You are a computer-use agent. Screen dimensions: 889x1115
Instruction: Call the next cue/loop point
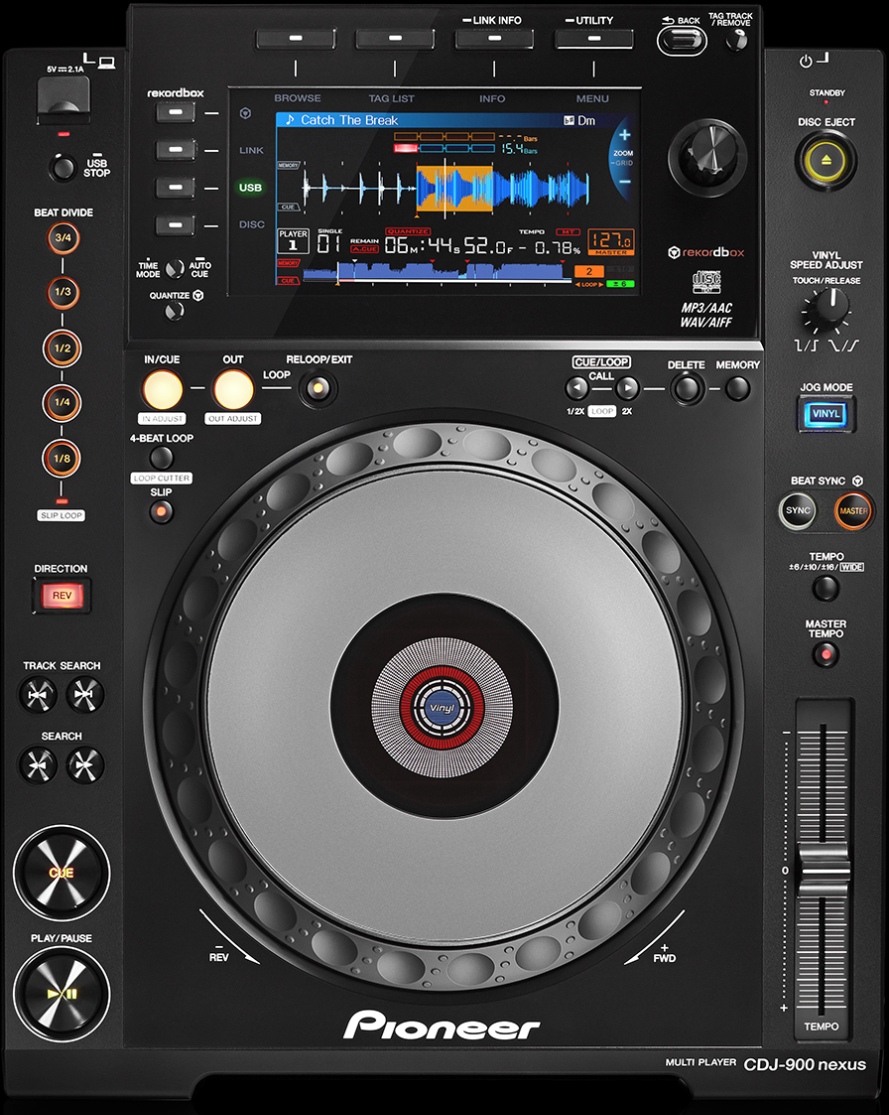pos(627,388)
